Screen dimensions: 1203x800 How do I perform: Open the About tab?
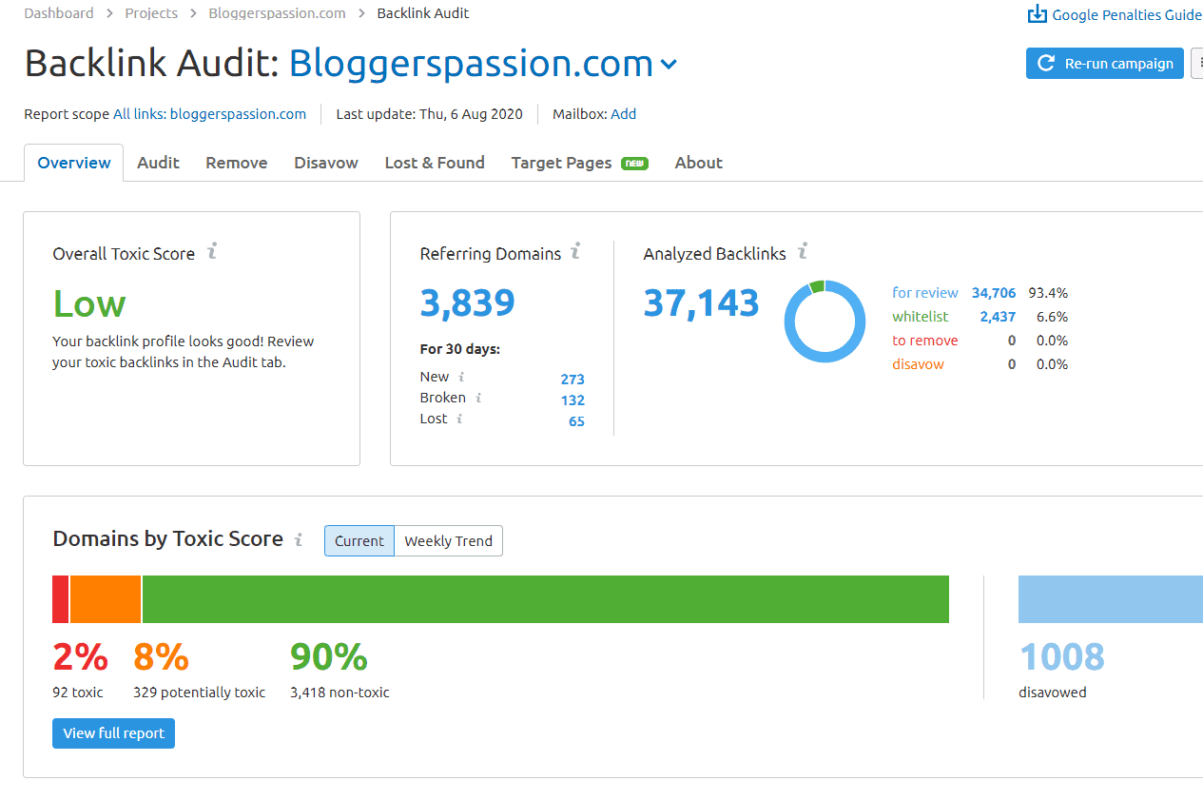tap(698, 163)
